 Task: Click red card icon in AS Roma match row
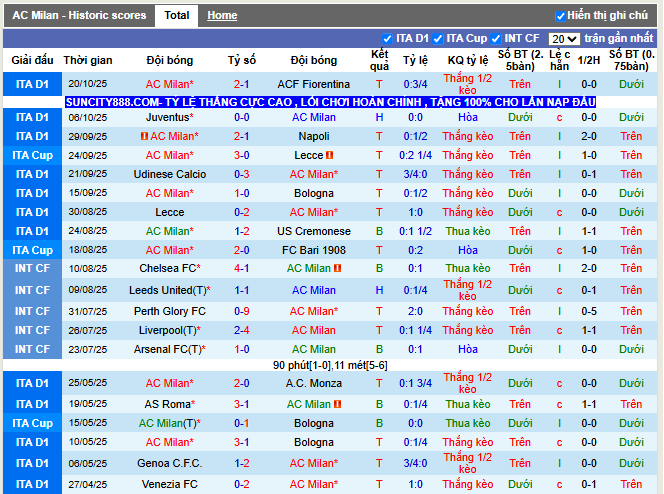coord(339,404)
